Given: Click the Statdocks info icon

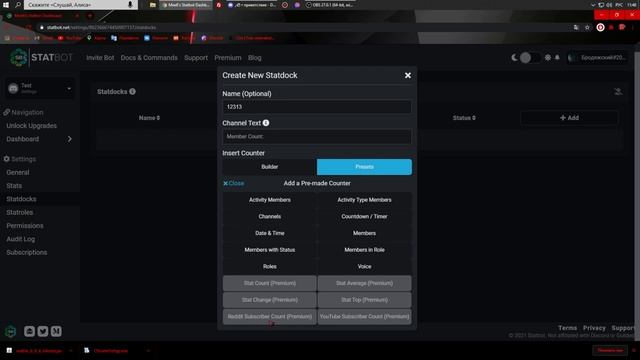Looking at the screenshot, I should (x=132, y=91).
